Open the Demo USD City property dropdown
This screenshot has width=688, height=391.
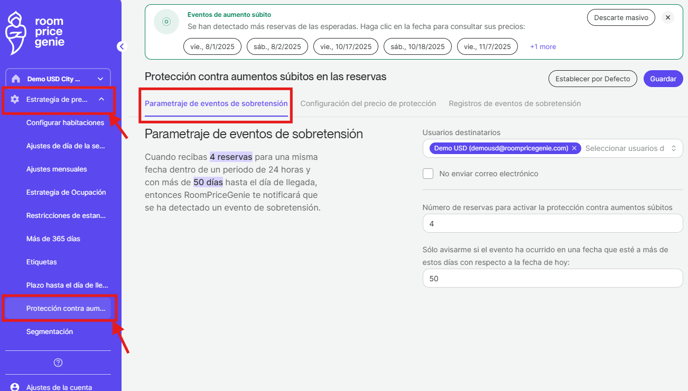click(x=58, y=79)
